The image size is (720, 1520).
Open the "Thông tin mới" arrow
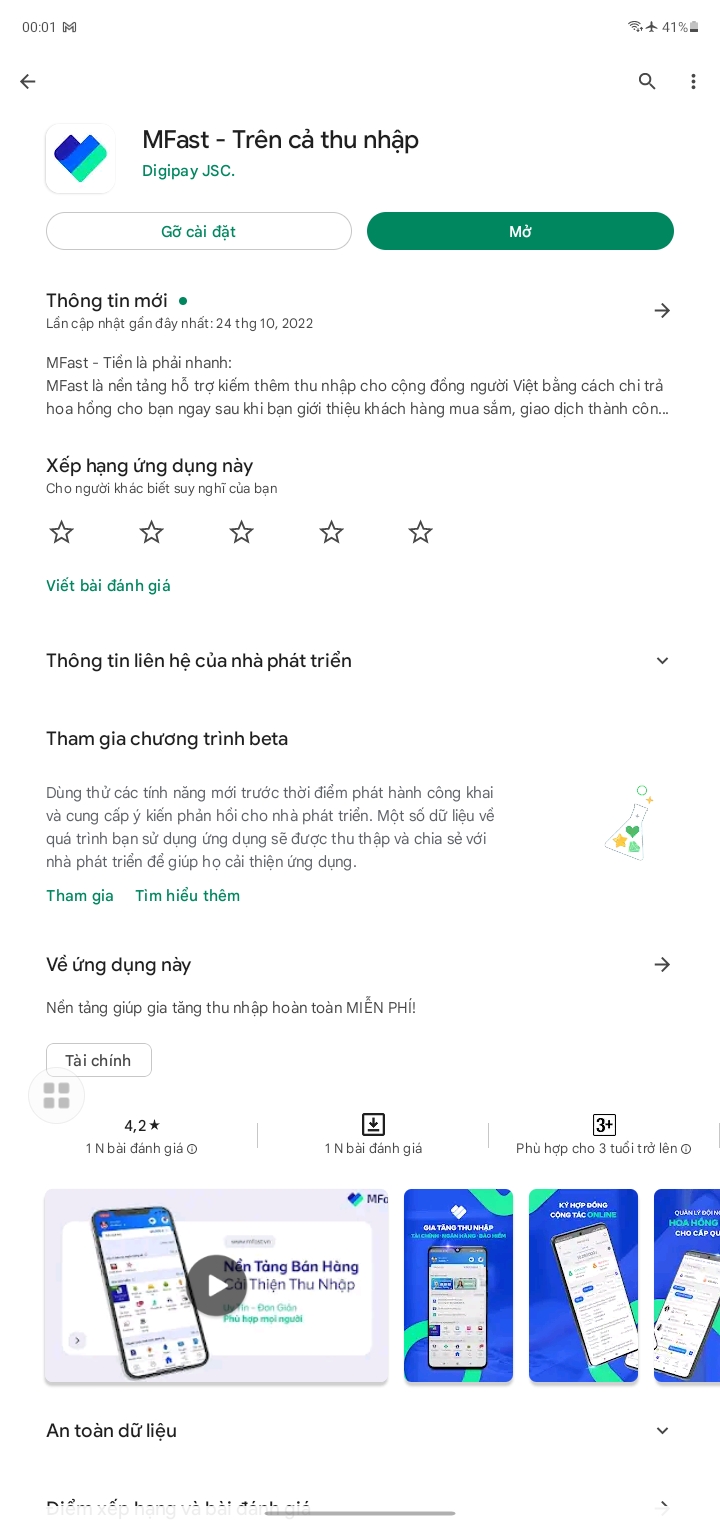pos(662,311)
